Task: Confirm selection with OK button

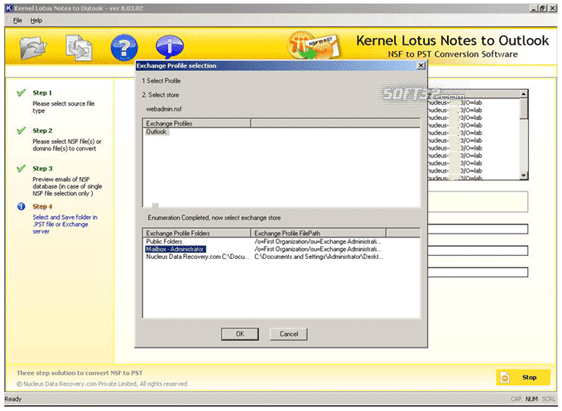Action: coord(240,334)
